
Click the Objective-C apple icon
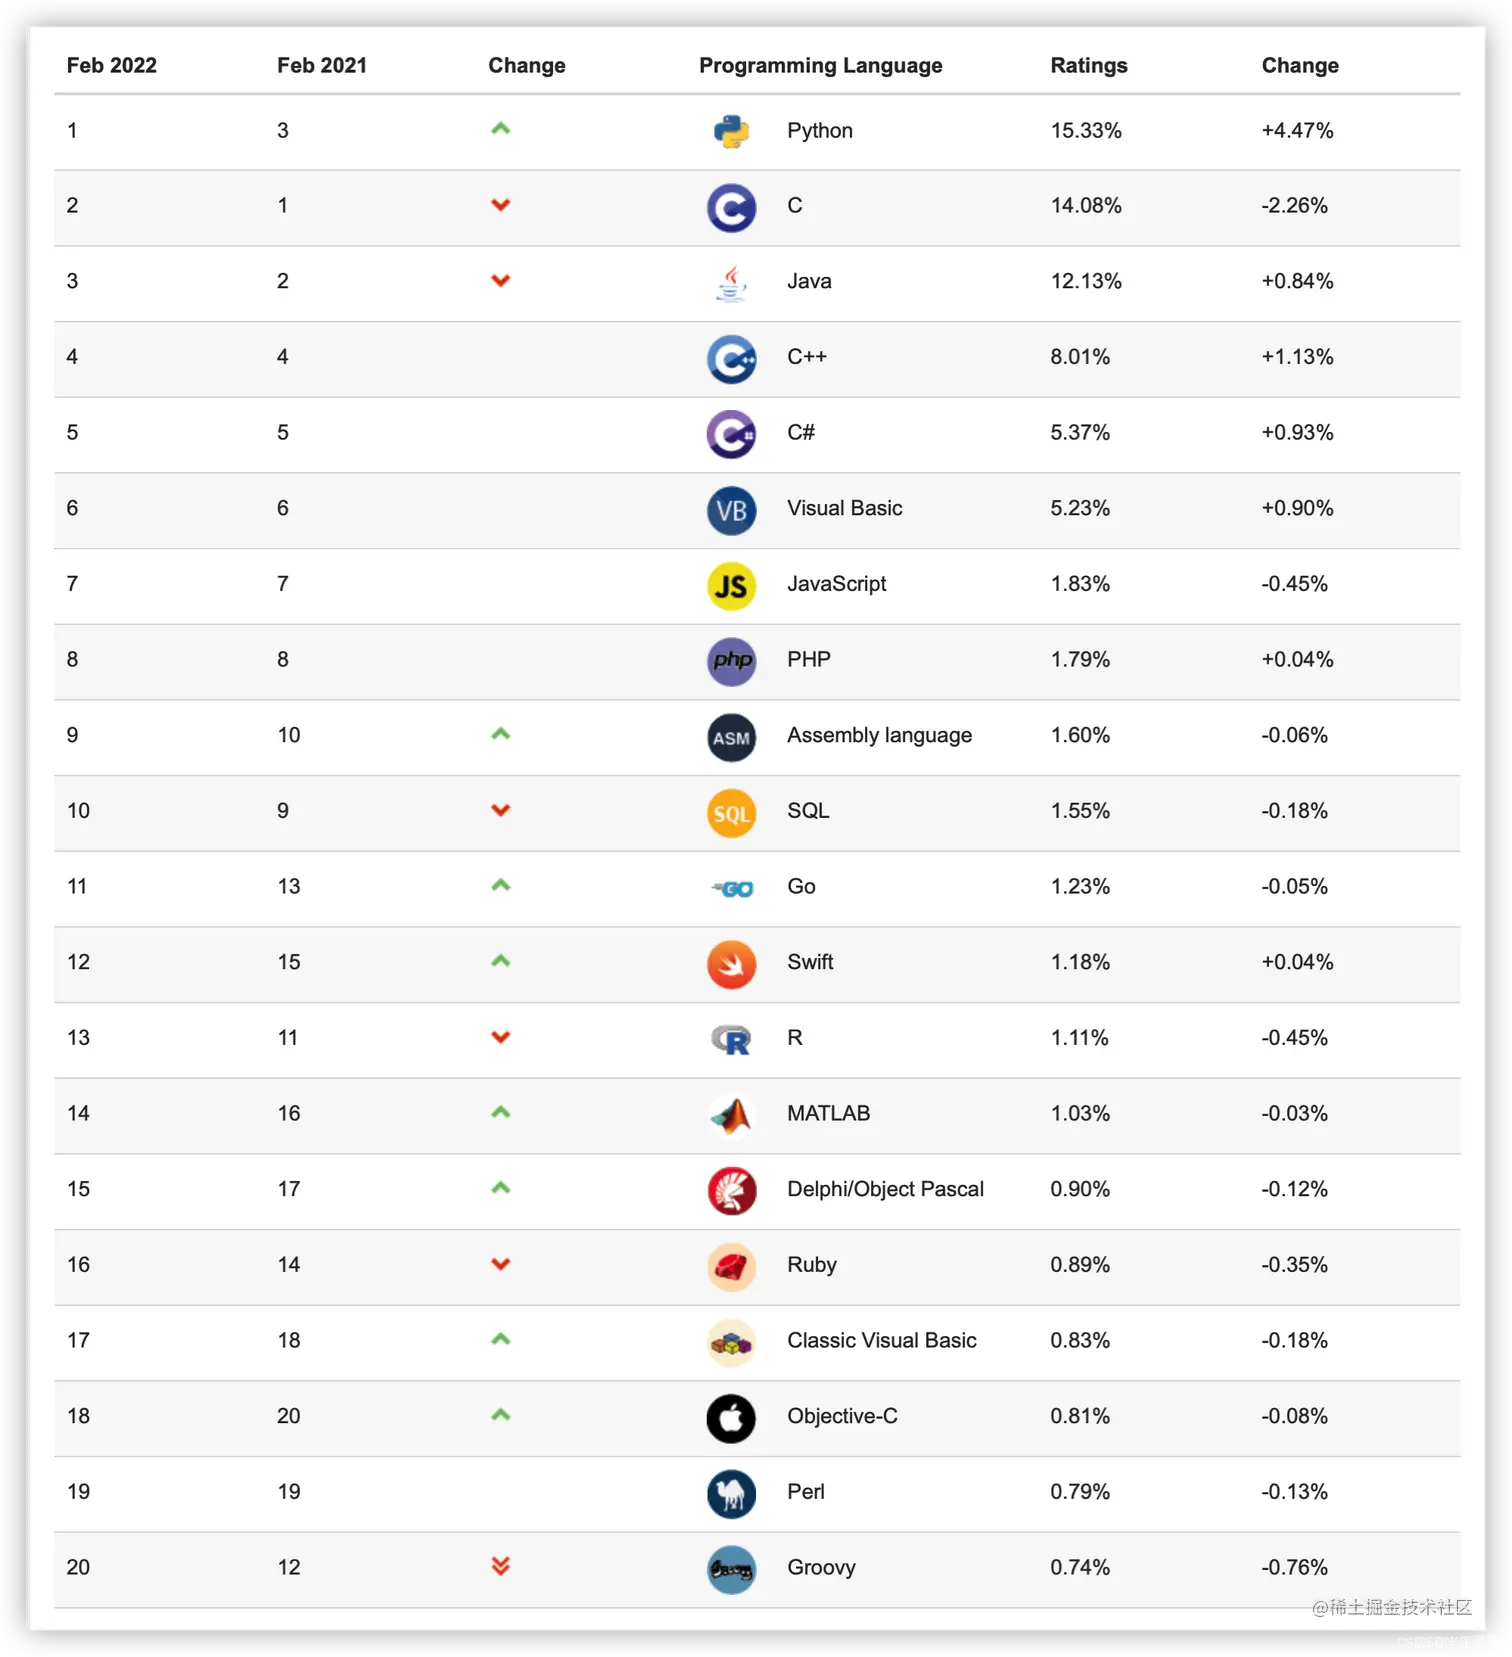point(731,1418)
